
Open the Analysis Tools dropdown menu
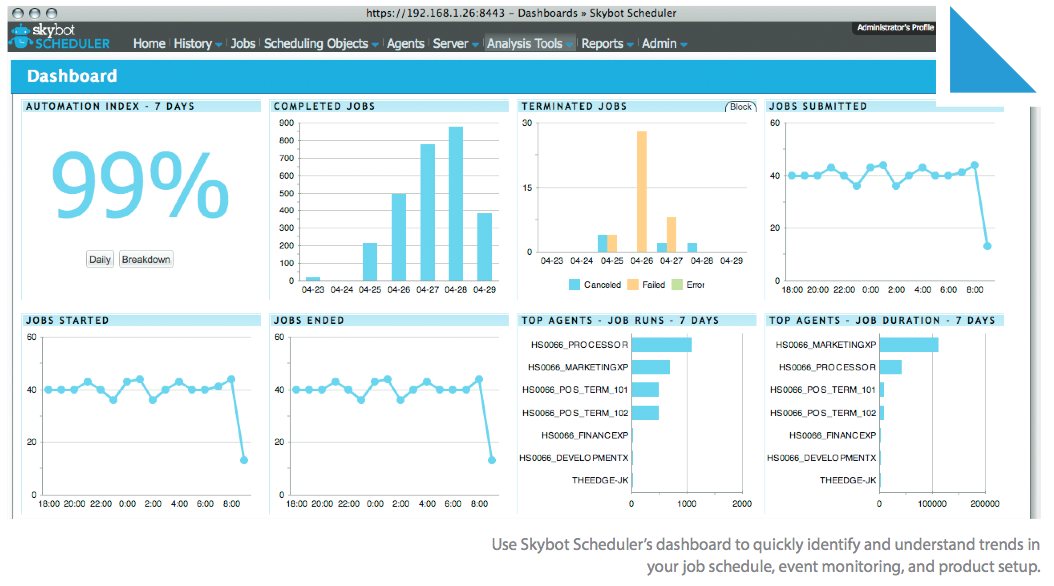(x=530, y=44)
